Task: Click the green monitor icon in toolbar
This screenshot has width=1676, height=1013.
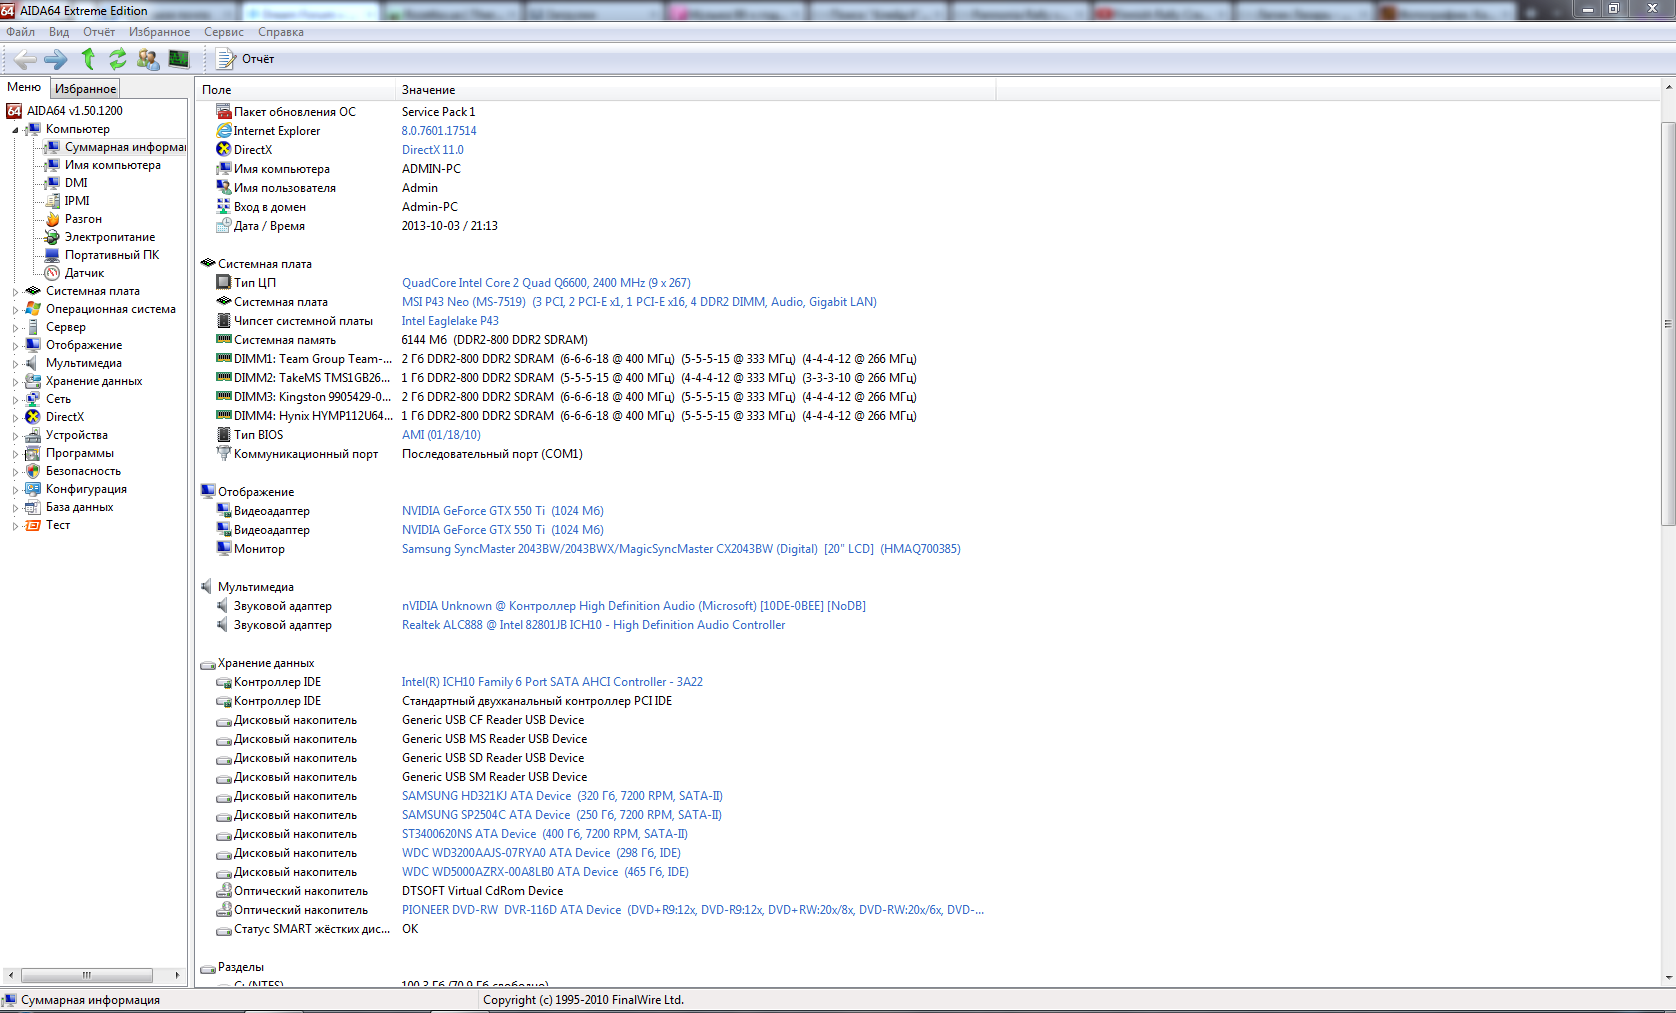Action: pos(179,59)
